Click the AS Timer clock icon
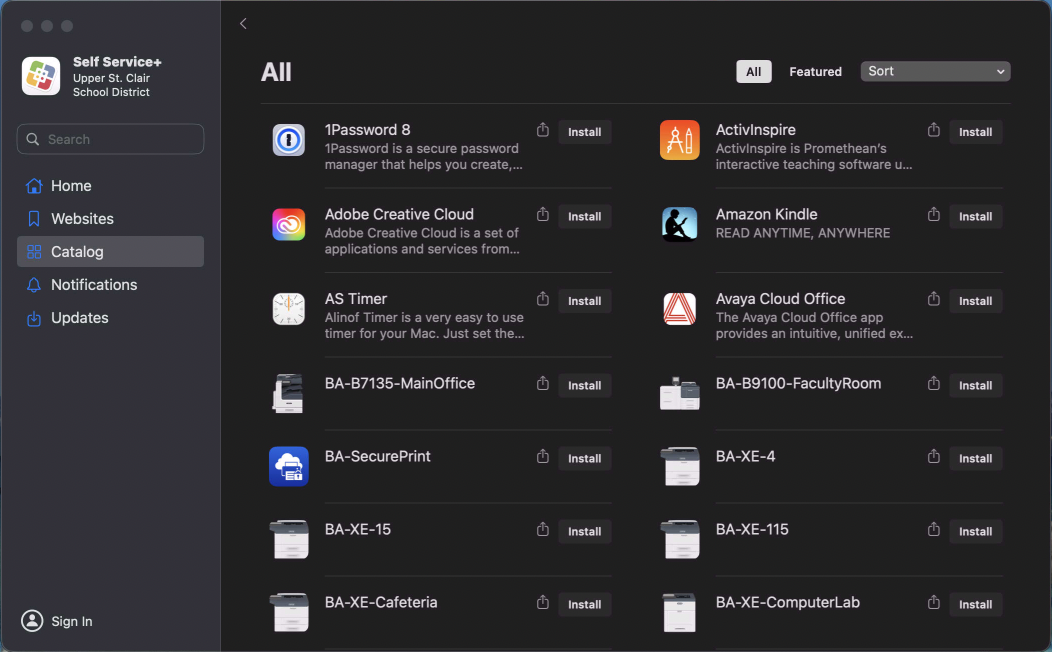 coord(289,309)
